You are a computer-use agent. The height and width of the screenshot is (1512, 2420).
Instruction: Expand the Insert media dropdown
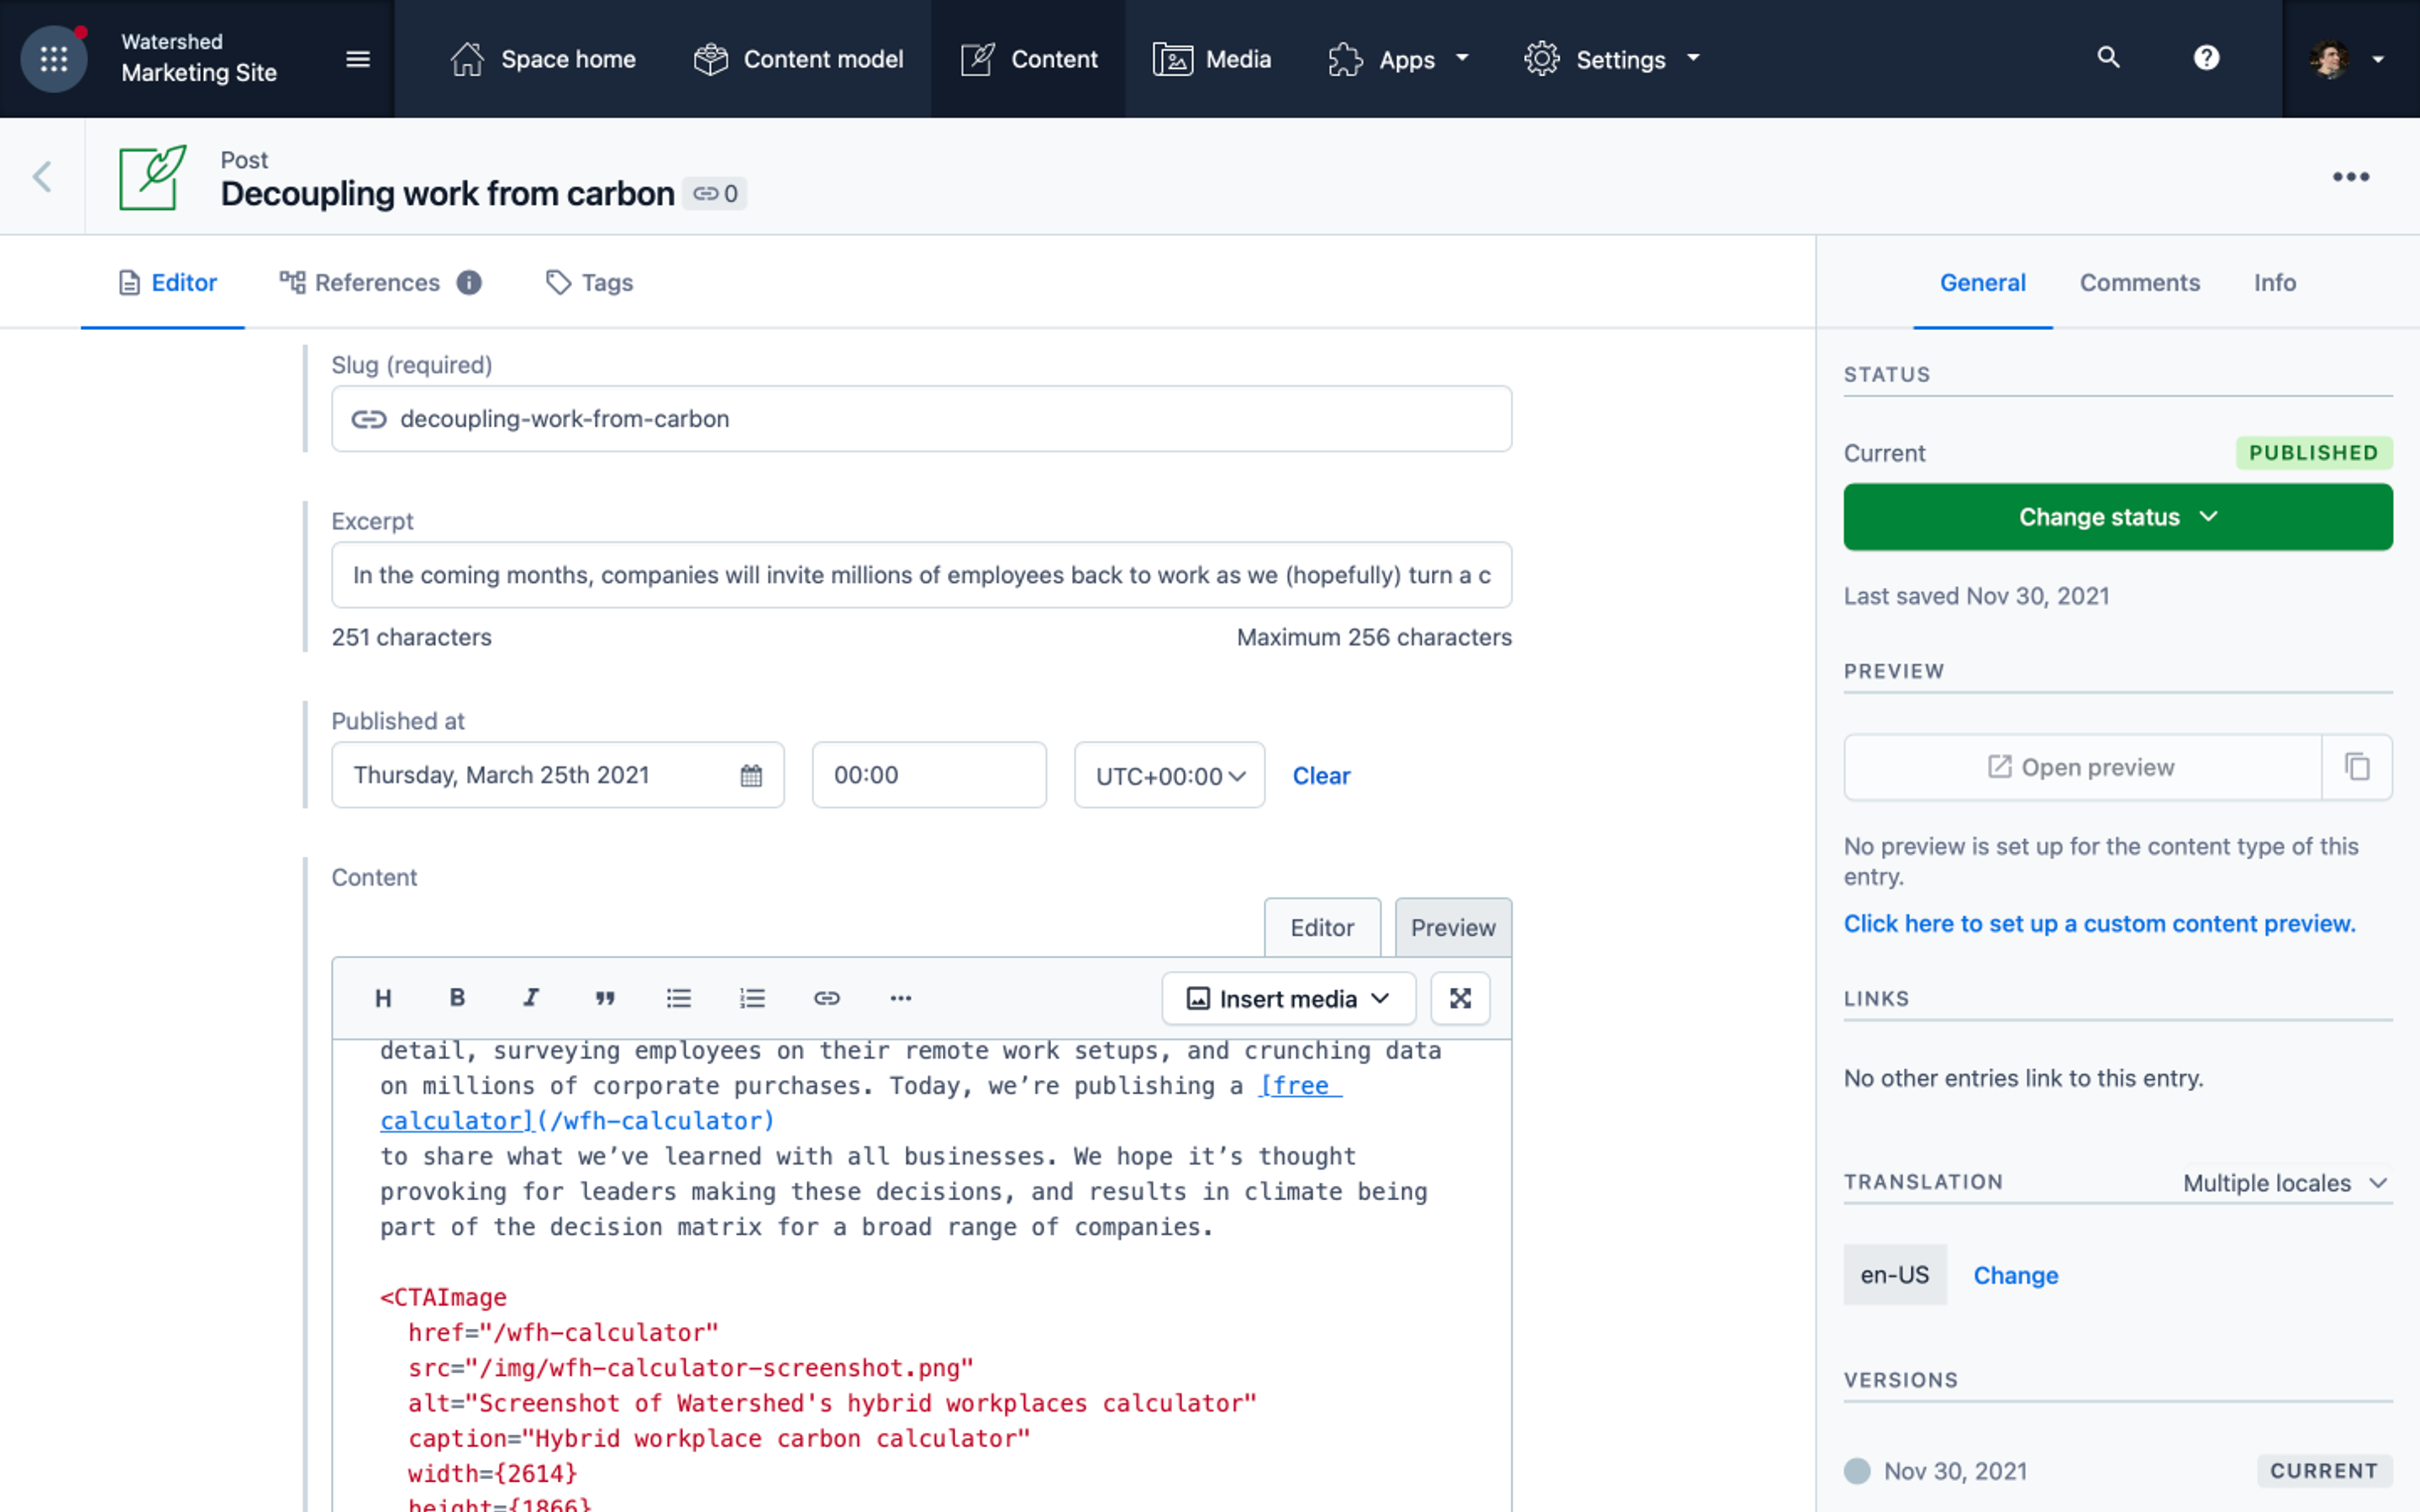point(1288,998)
